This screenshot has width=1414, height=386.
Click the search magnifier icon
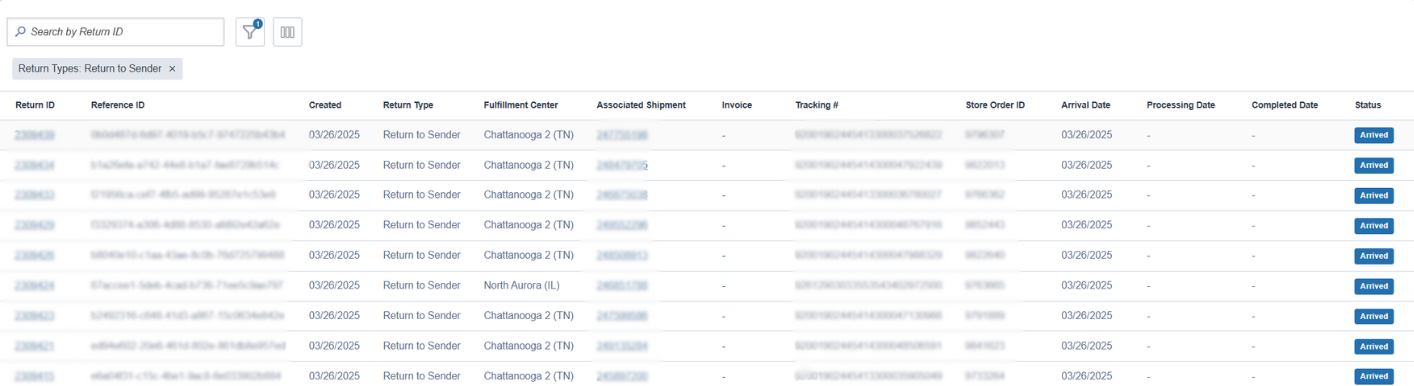[x=20, y=32]
